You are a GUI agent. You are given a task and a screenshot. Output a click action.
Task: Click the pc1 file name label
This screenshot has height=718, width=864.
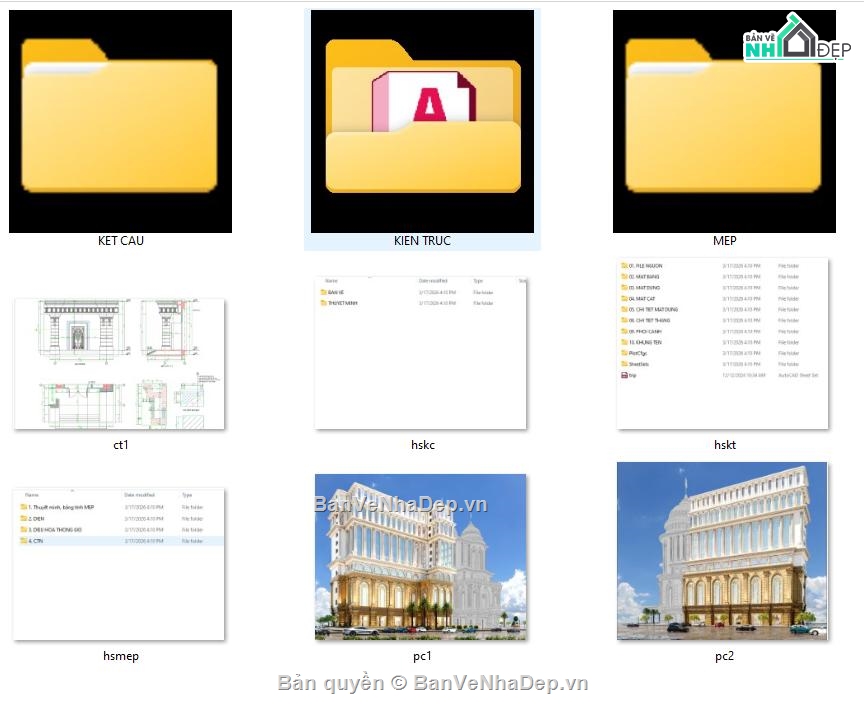pyautogui.click(x=422, y=656)
